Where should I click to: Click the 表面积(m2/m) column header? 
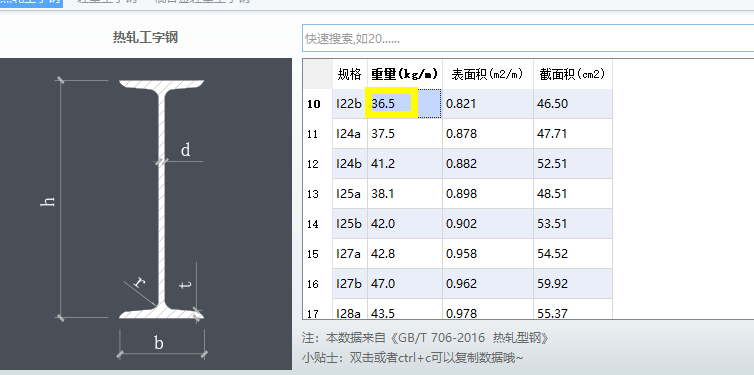pos(488,74)
